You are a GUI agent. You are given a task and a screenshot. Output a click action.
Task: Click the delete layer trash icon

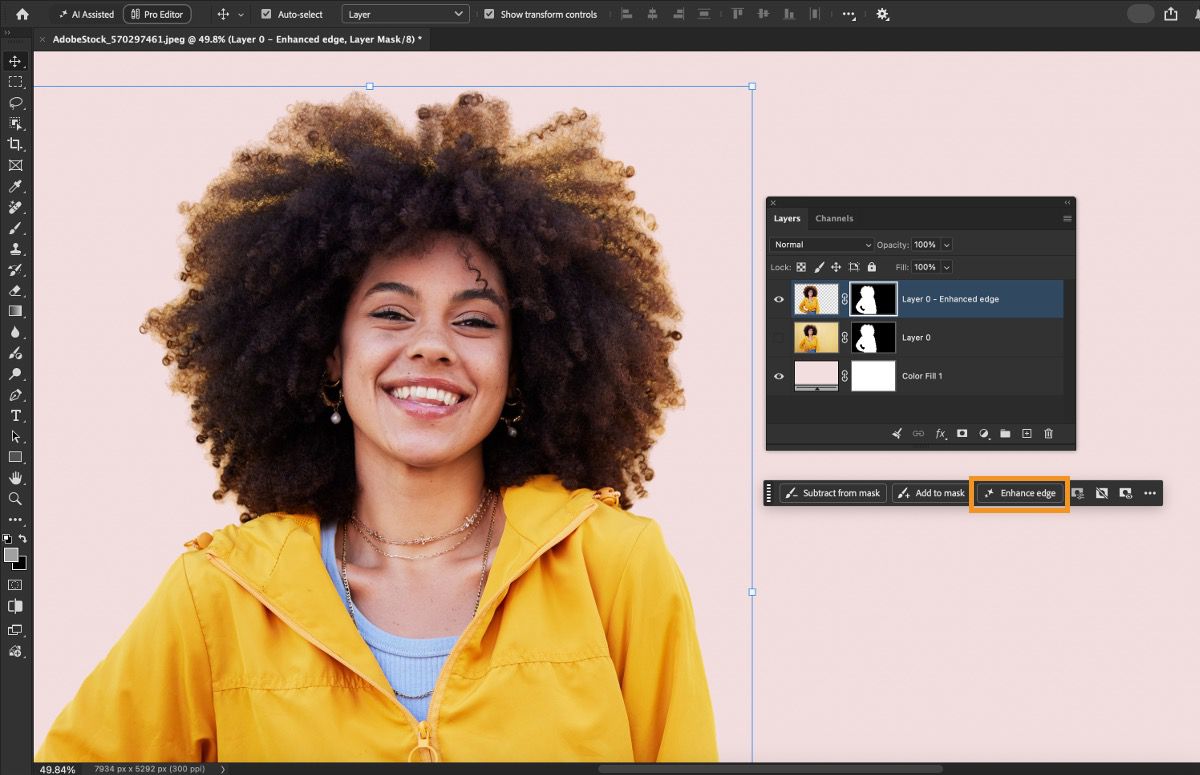[1048, 434]
